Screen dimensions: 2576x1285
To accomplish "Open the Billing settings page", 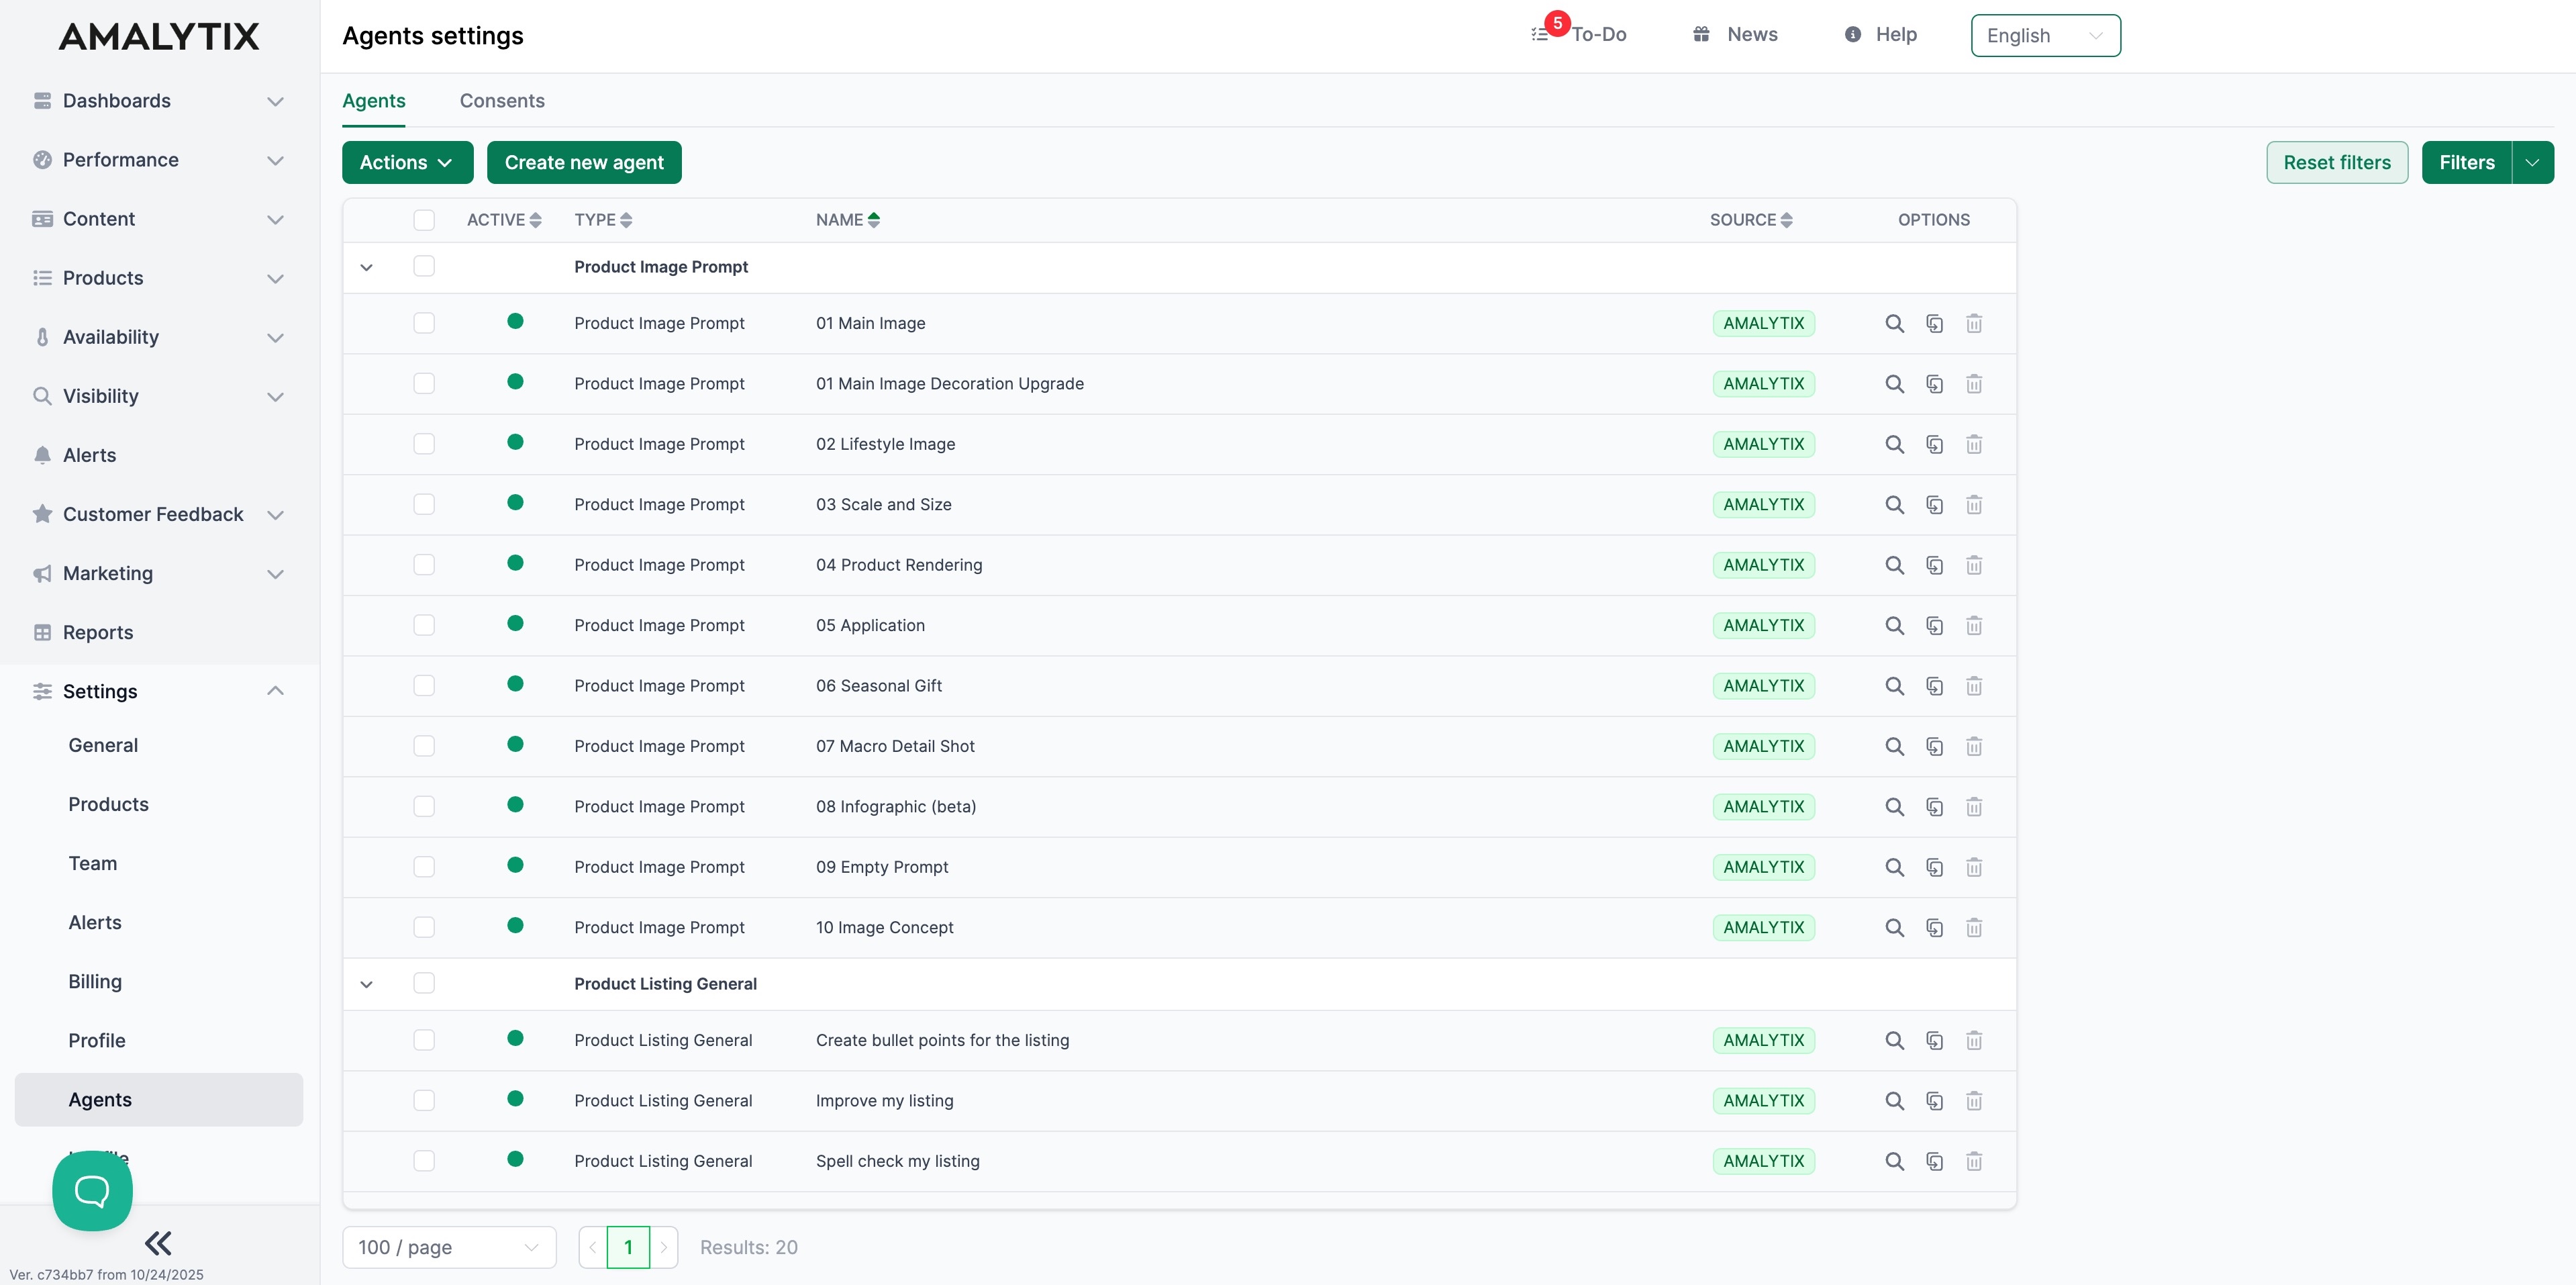I will [94, 981].
